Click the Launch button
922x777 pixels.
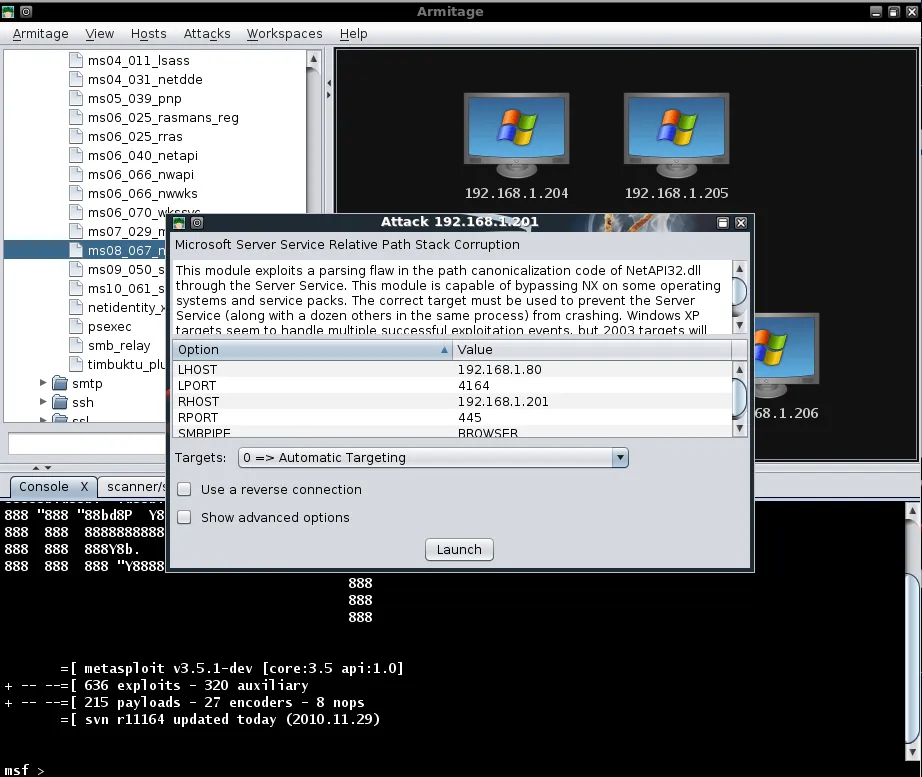(x=459, y=549)
